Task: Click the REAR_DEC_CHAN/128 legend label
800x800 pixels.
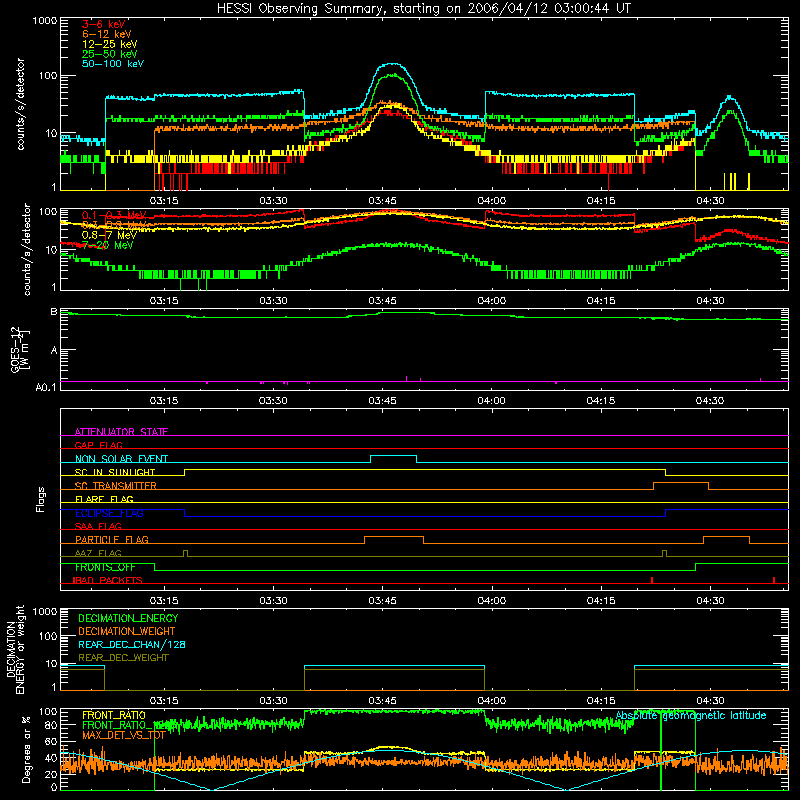Action: pyautogui.click(x=132, y=645)
